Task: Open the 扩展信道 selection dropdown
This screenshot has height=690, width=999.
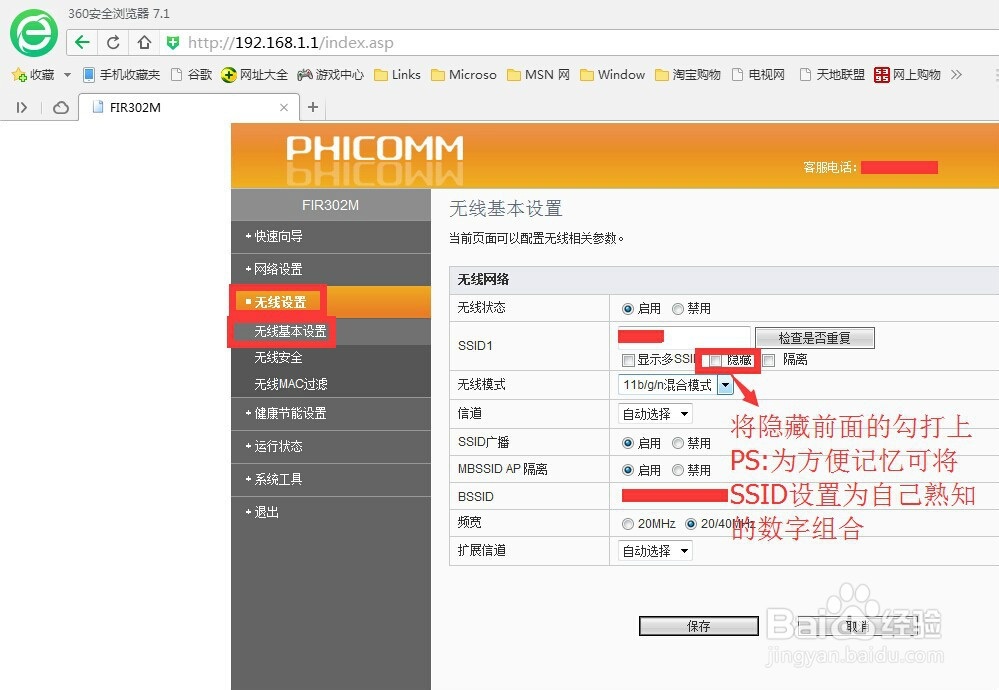Action: pos(686,550)
